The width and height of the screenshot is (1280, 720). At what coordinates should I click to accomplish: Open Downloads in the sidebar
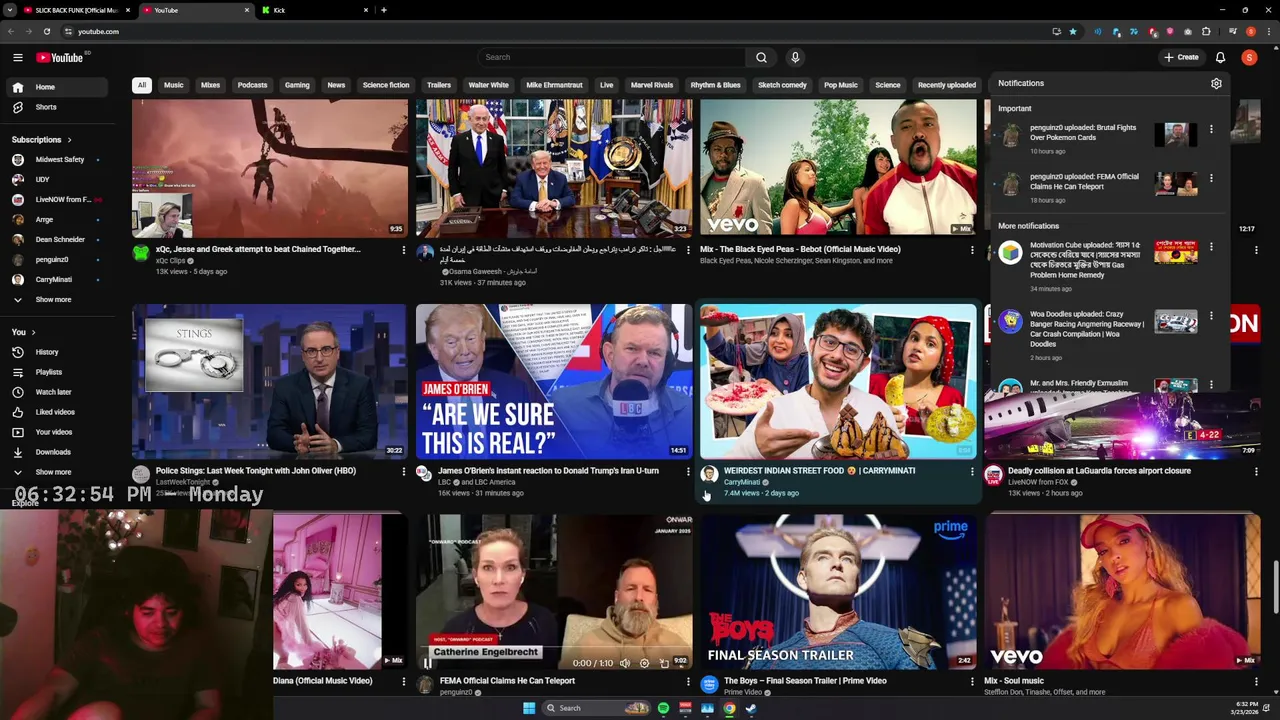[58, 452]
